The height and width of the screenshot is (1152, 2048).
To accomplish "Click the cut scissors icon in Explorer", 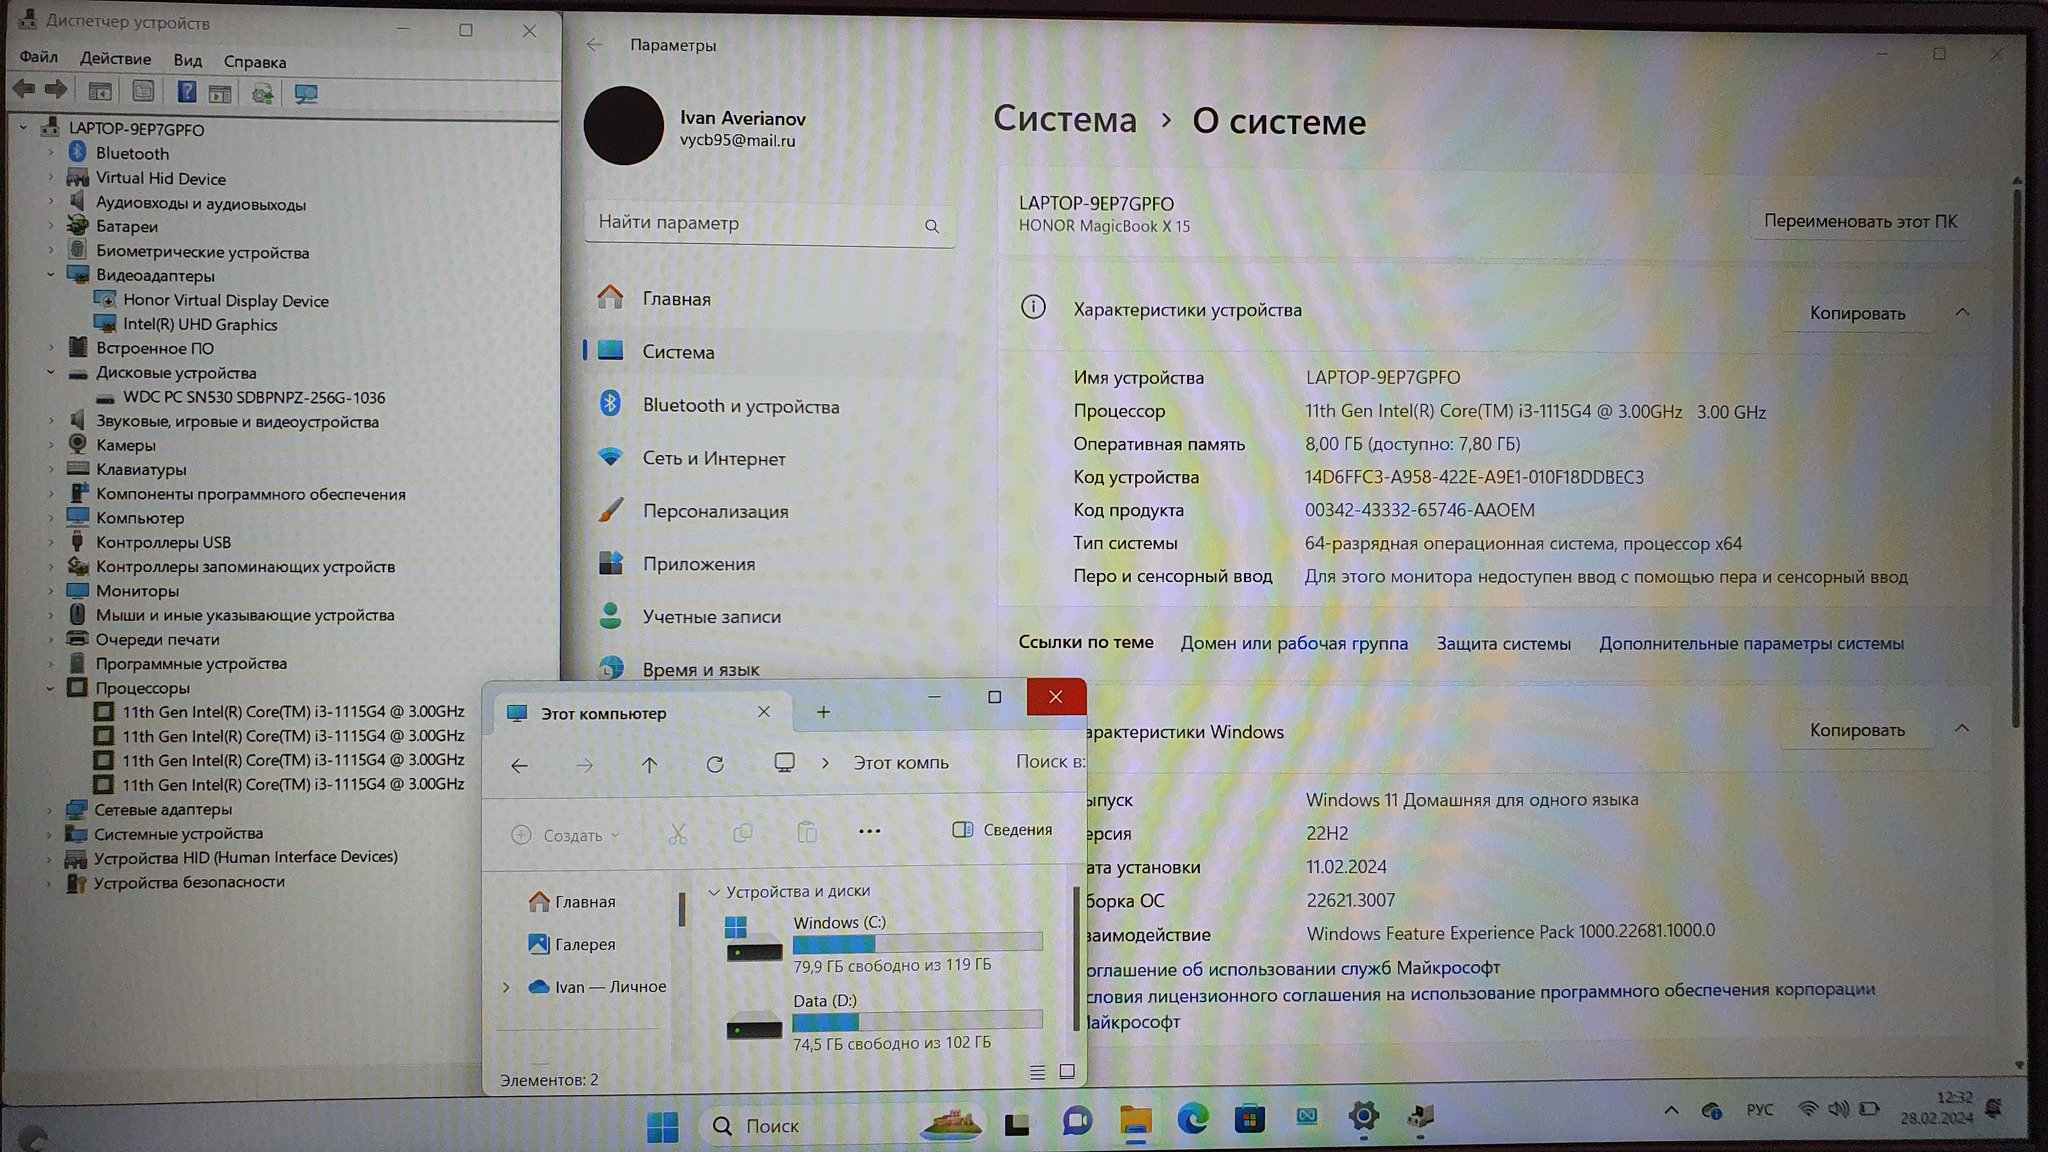I will tap(678, 833).
